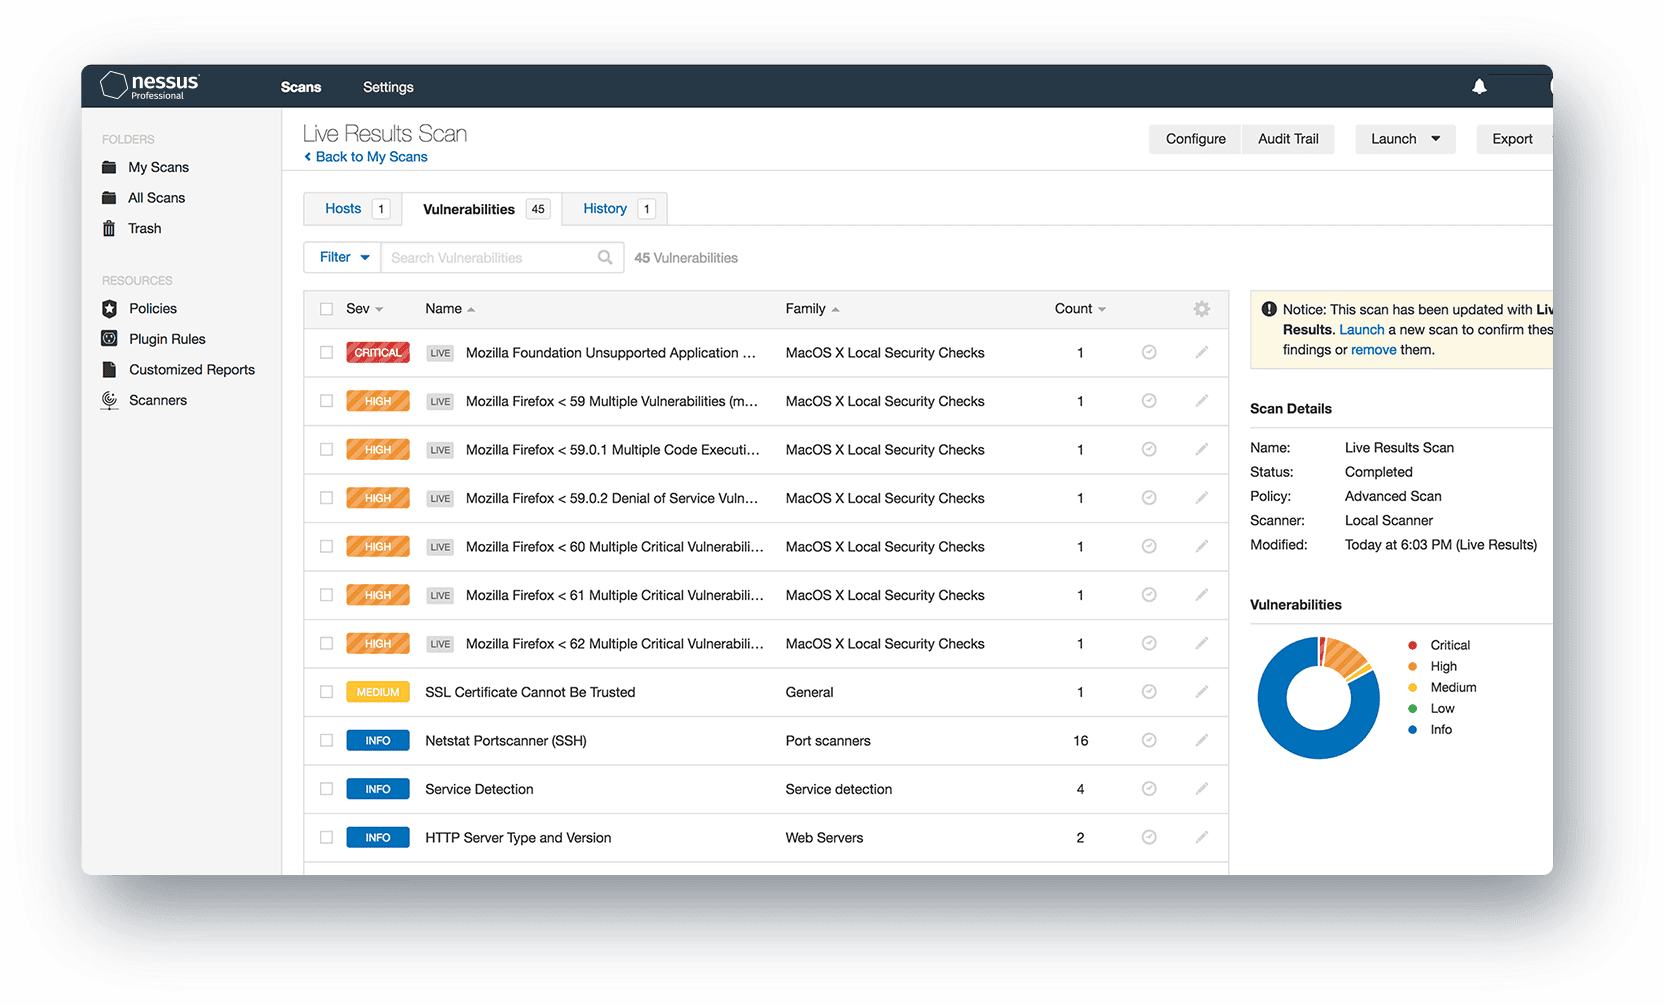Click accept-risk circle for Firefox < 61 row

(1149, 595)
